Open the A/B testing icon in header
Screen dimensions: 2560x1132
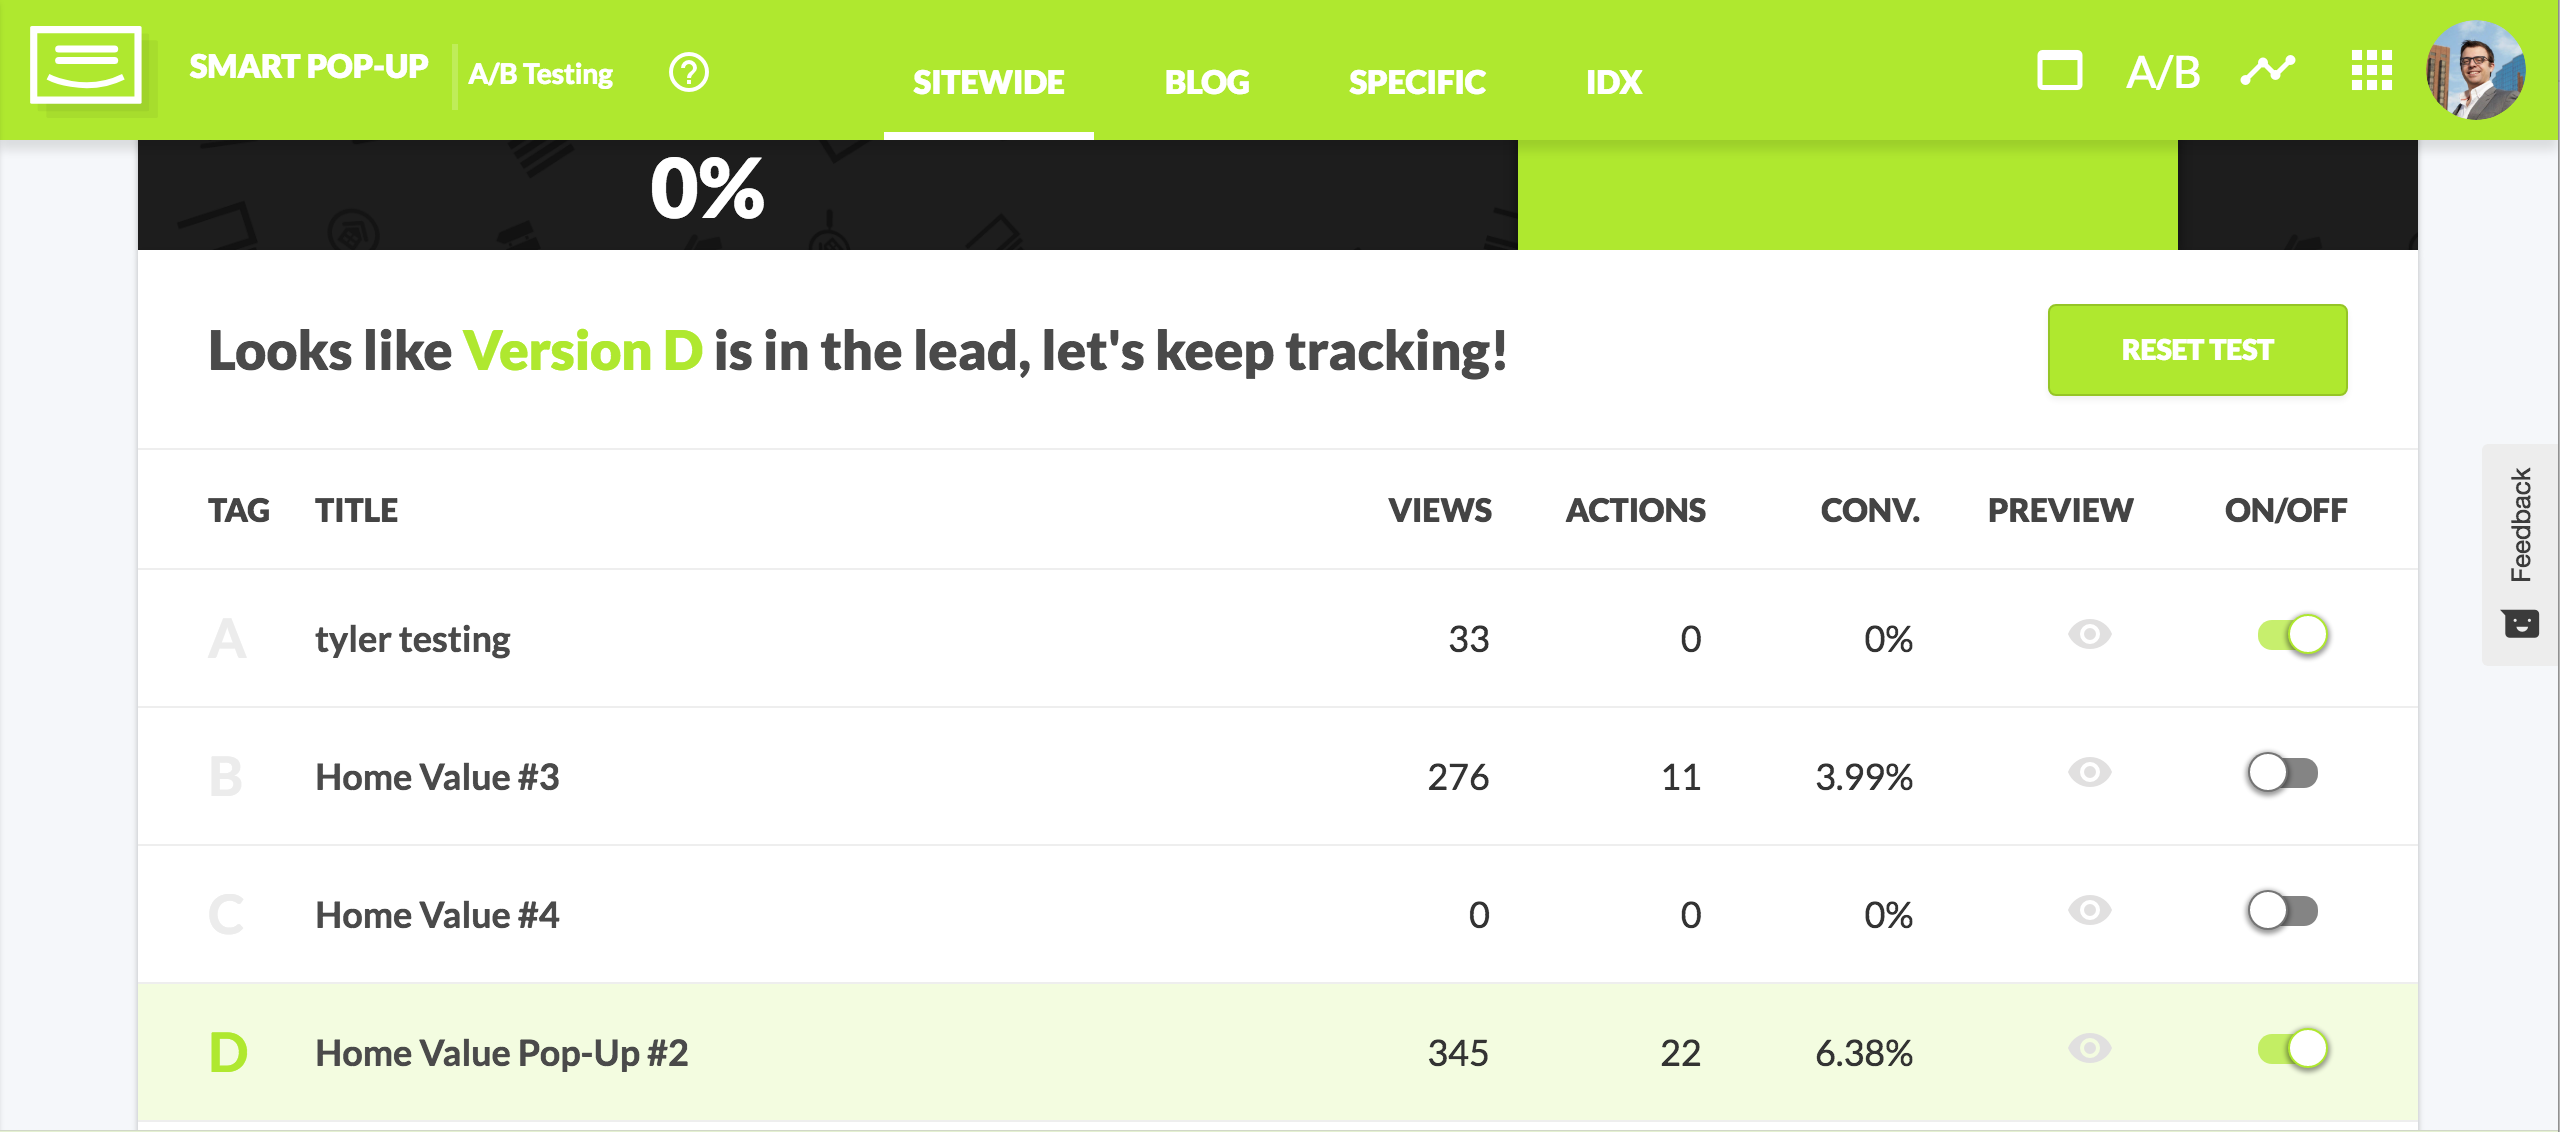2163,72
